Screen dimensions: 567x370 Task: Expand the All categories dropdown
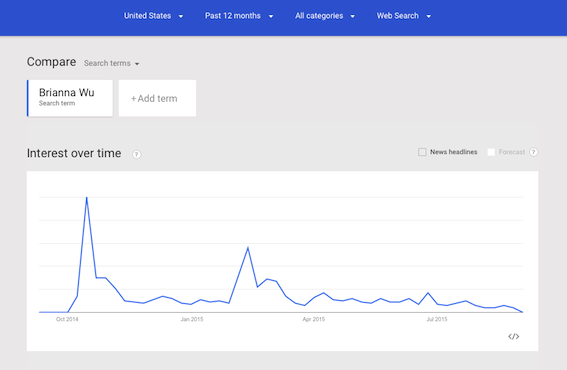pyautogui.click(x=325, y=16)
